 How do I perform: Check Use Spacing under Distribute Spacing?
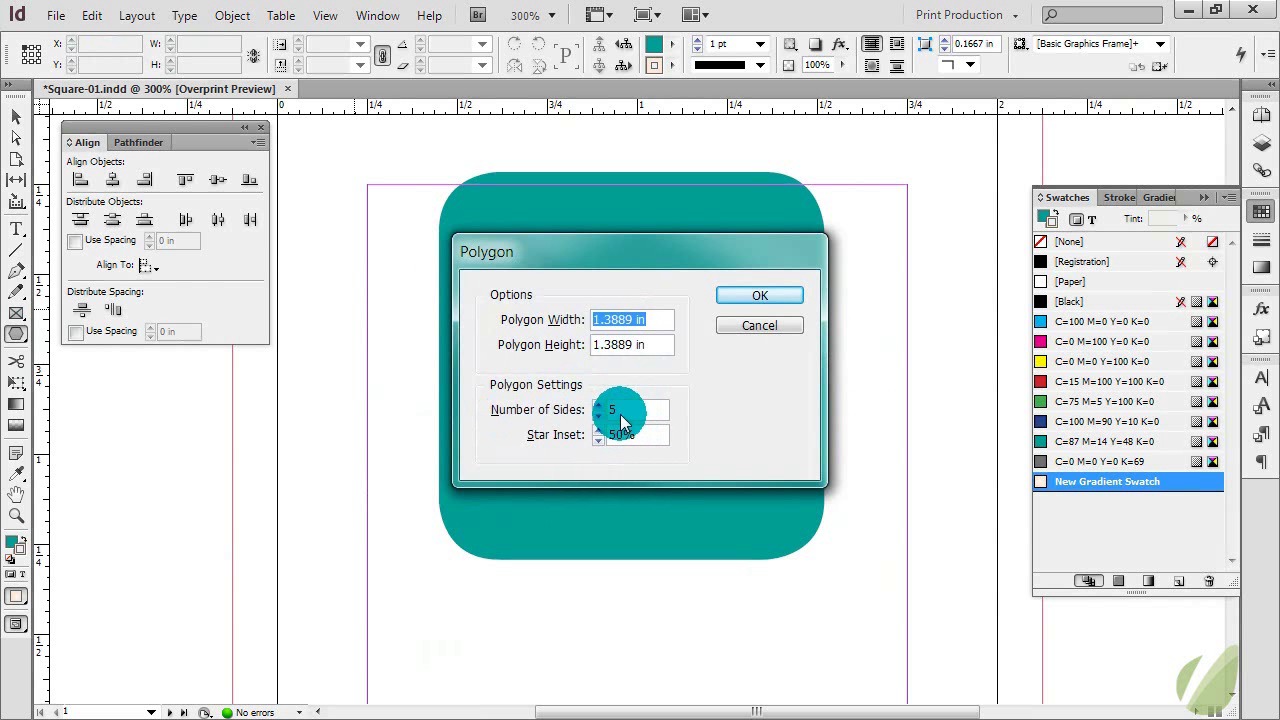76,332
